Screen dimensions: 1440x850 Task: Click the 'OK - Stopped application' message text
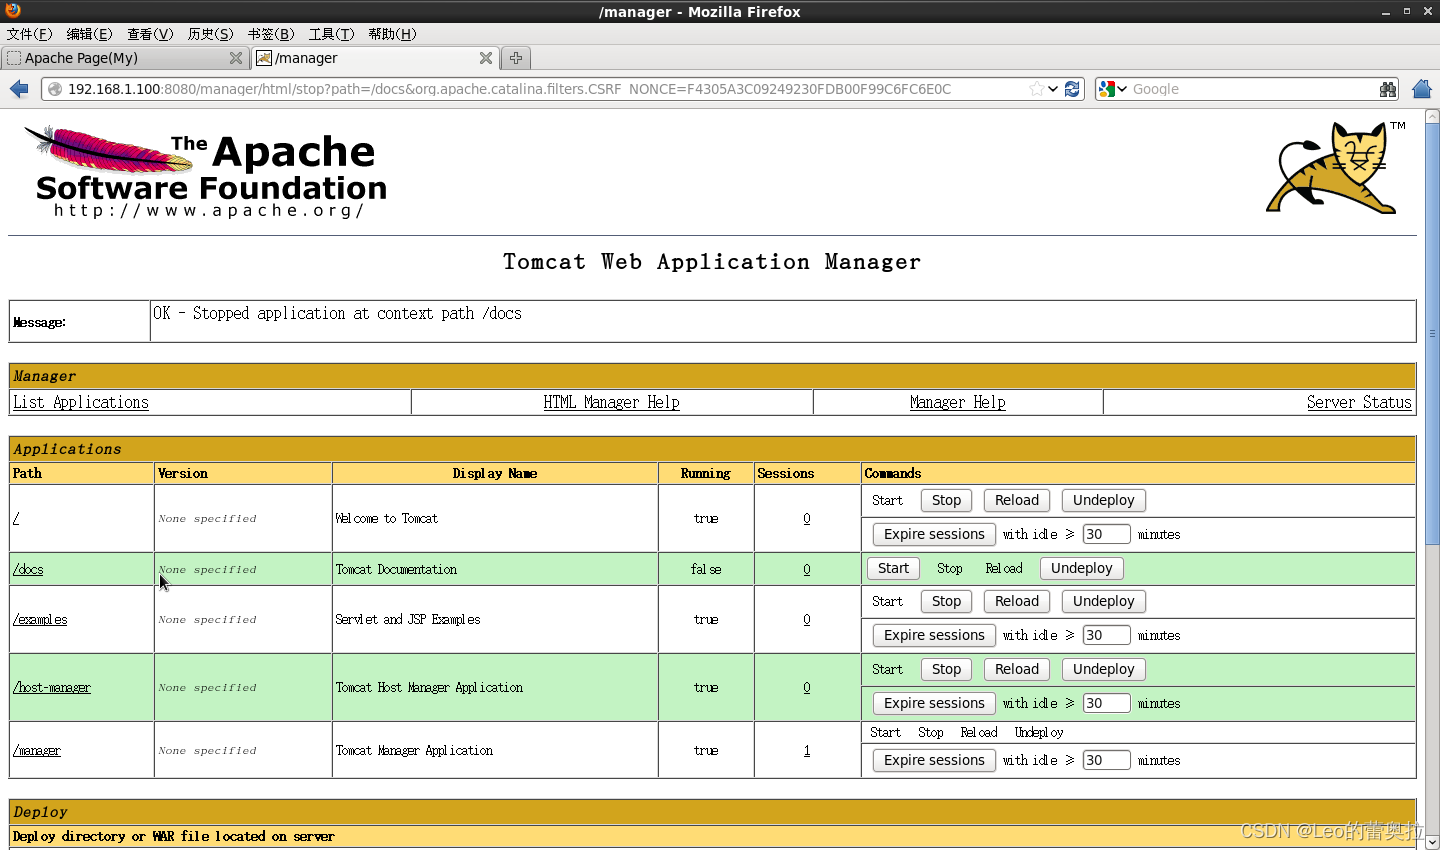[338, 313]
